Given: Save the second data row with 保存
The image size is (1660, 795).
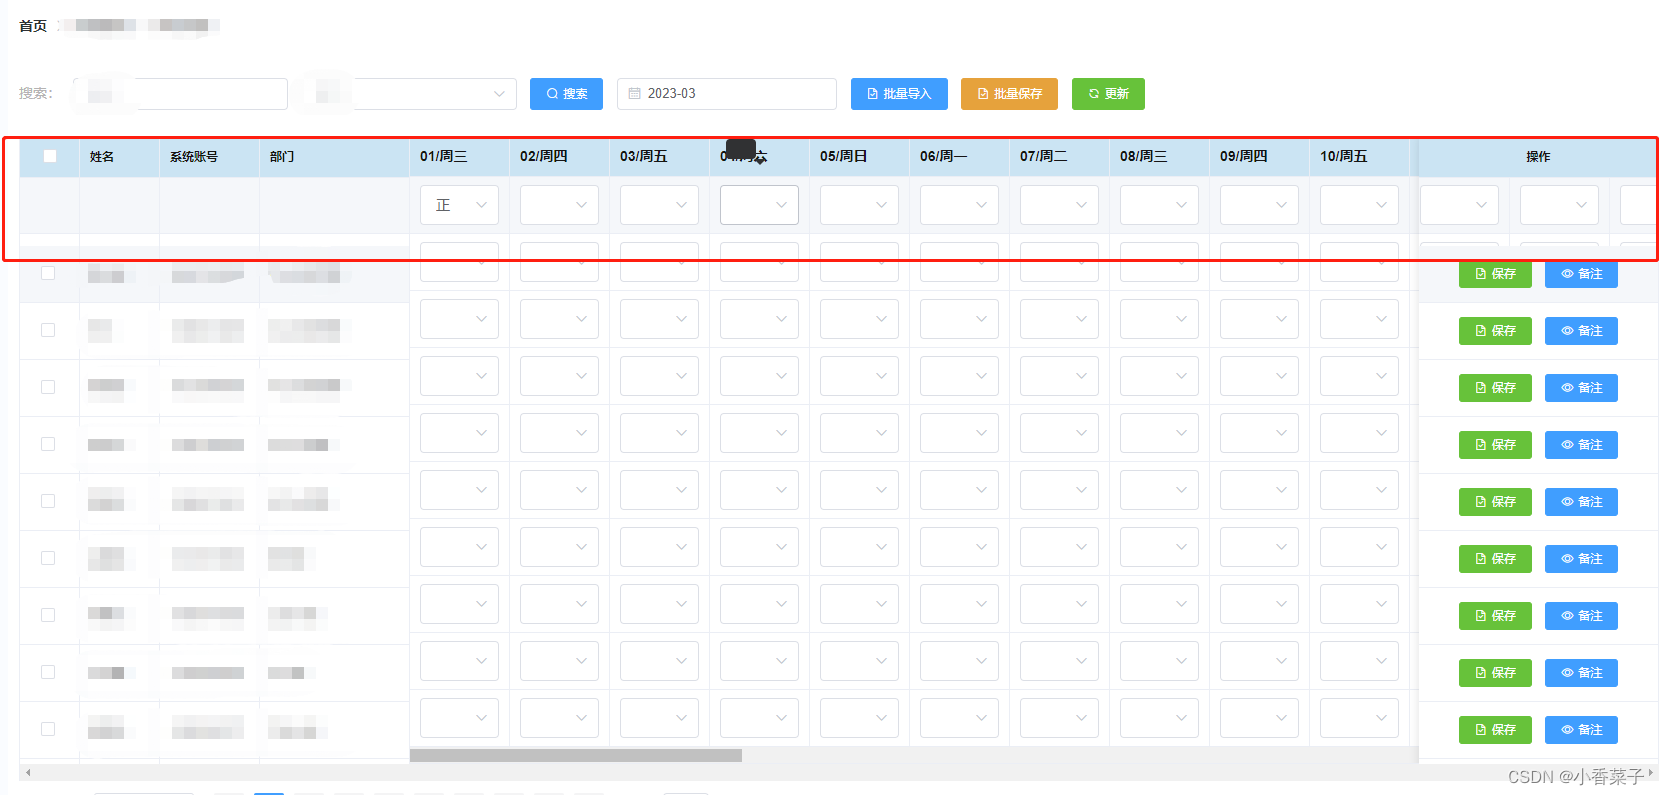Looking at the screenshot, I should [x=1495, y=331].
